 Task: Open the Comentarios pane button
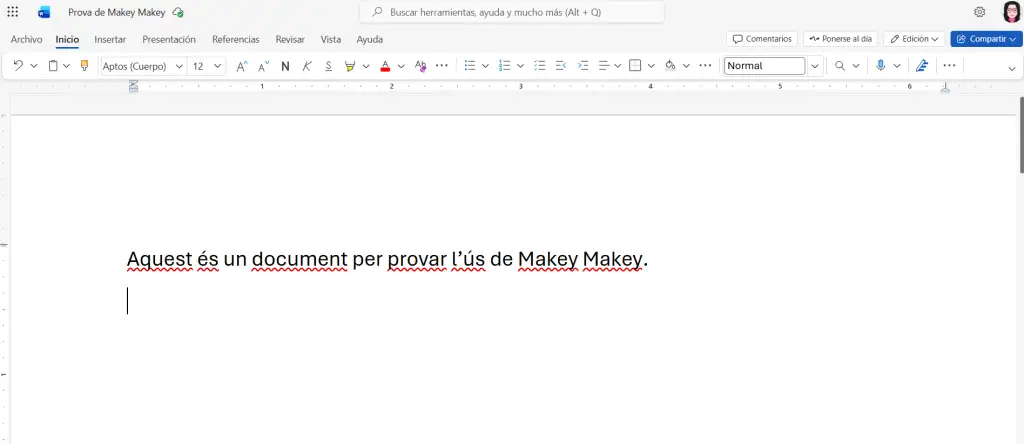(762, 39)
